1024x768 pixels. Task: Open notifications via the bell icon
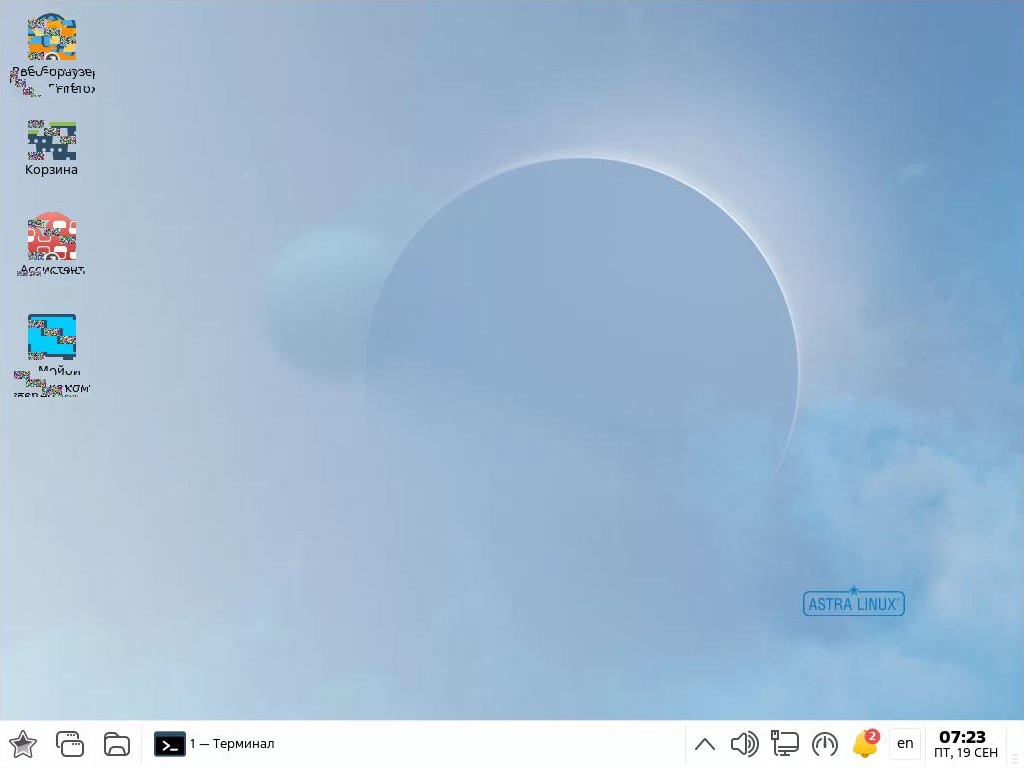click(x=863, y=746)
